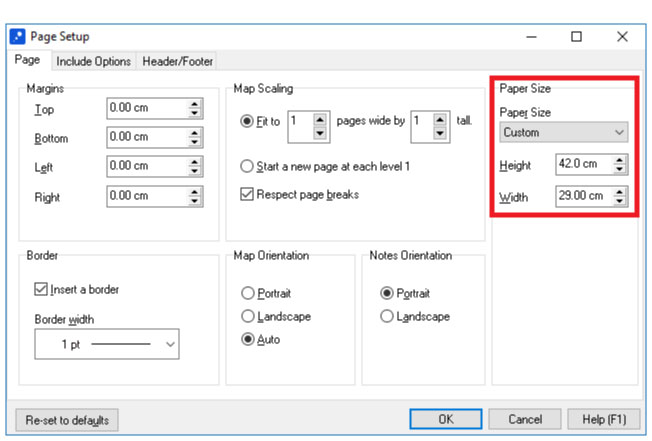Image resolution: width=652 pixels, height=441 pixels.
Task: Decrease paper Width with its down arrow
Action: point(620,201)
